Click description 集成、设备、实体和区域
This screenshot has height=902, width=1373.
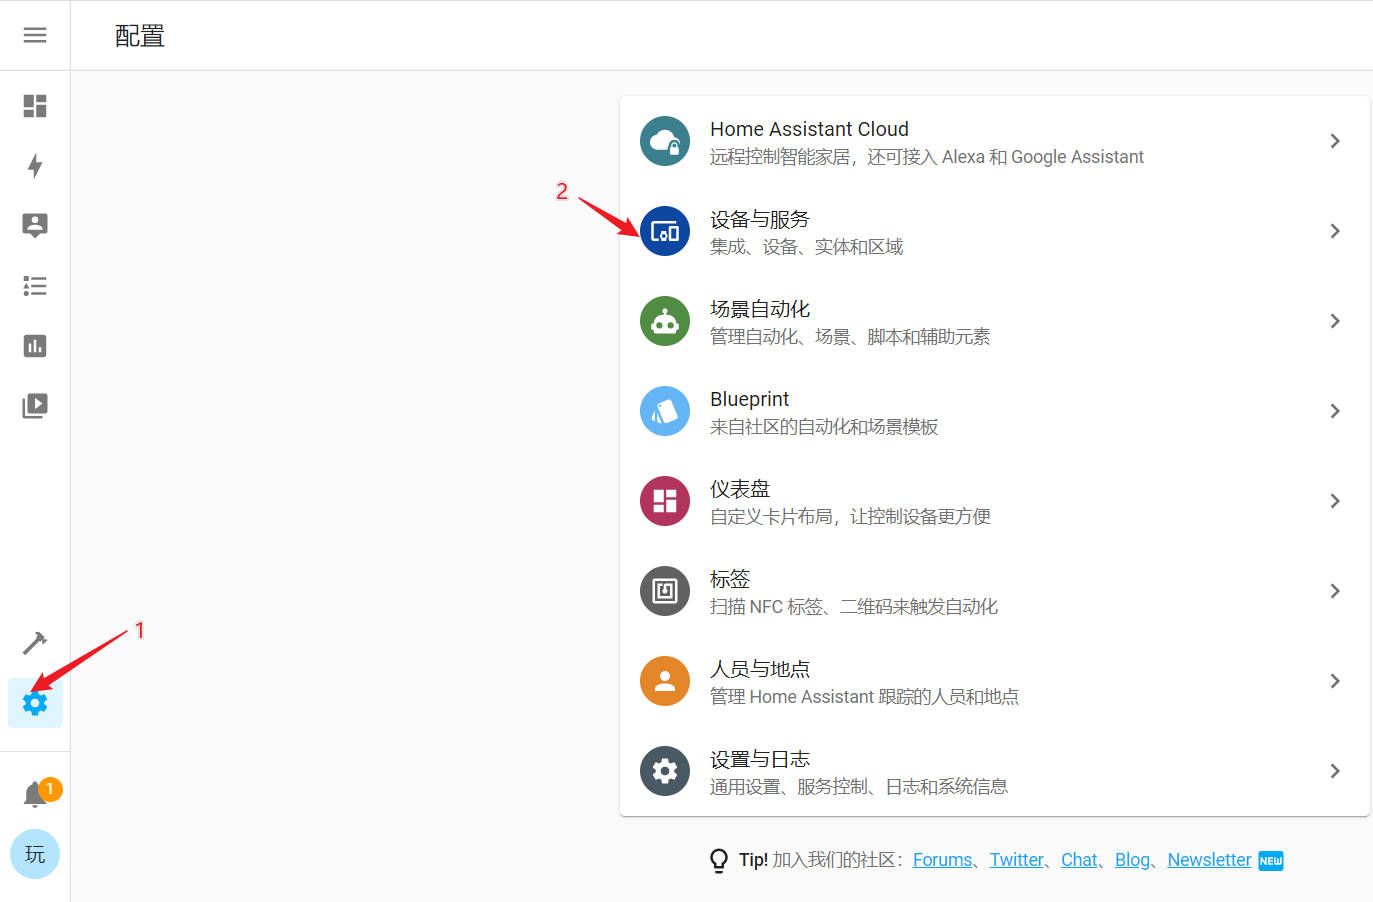806,247
